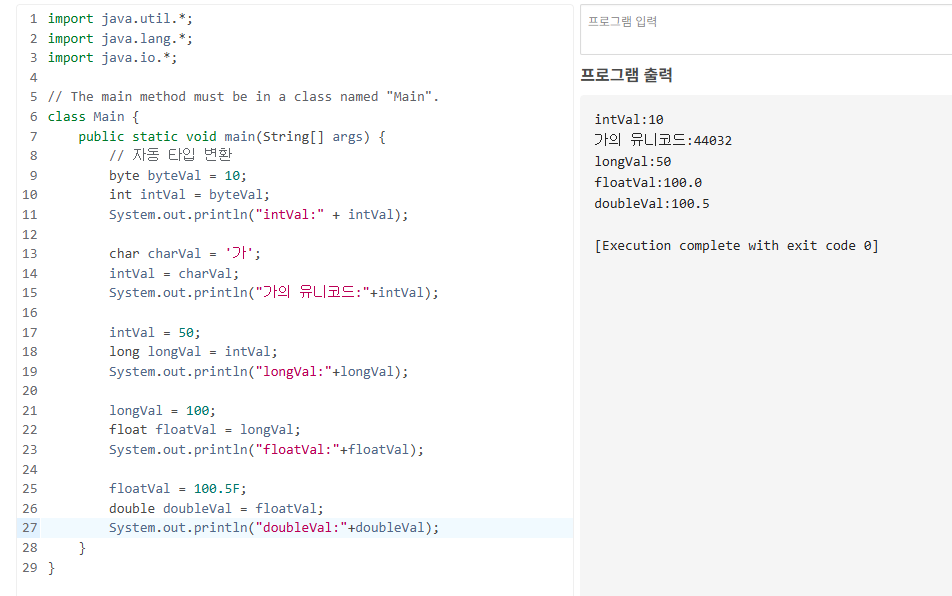
Task: Click output line 'intVal:10'
Action: pos(629,120)
